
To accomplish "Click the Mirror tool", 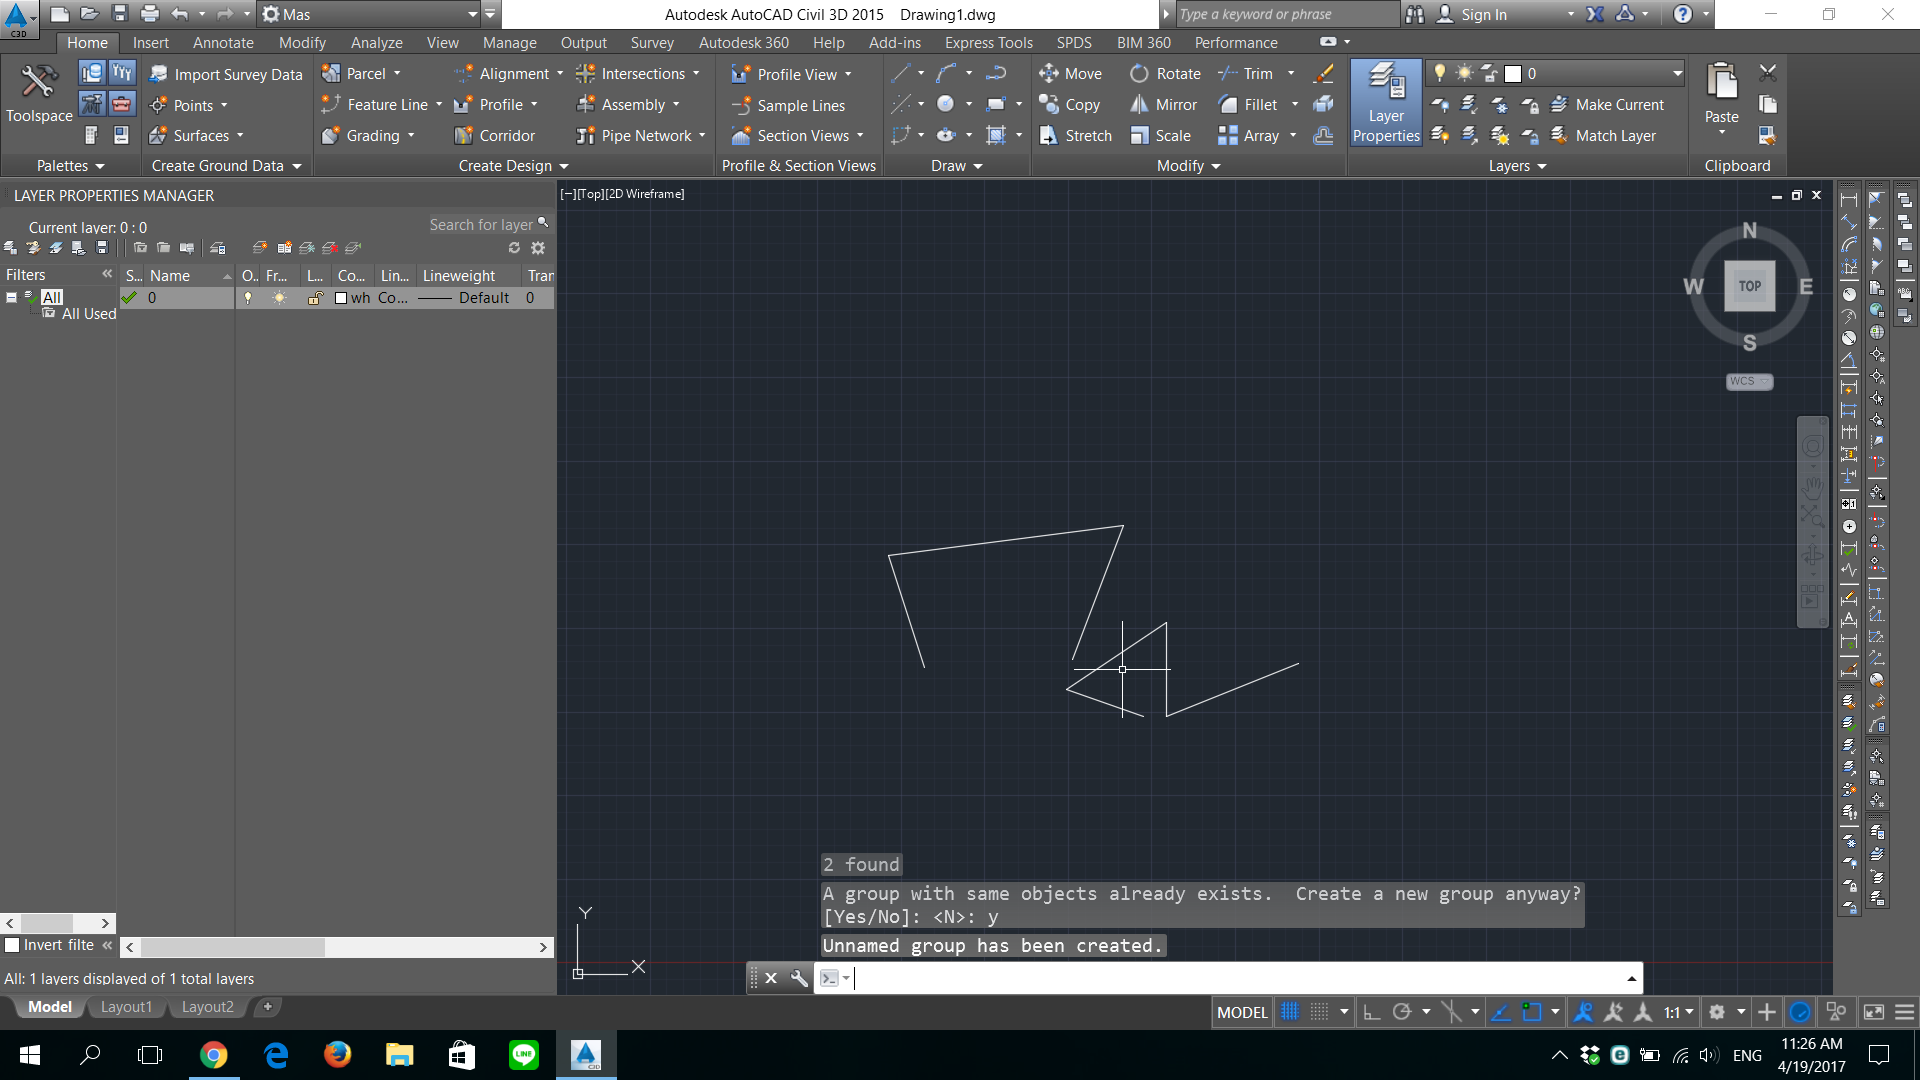I will [1163, 105].
